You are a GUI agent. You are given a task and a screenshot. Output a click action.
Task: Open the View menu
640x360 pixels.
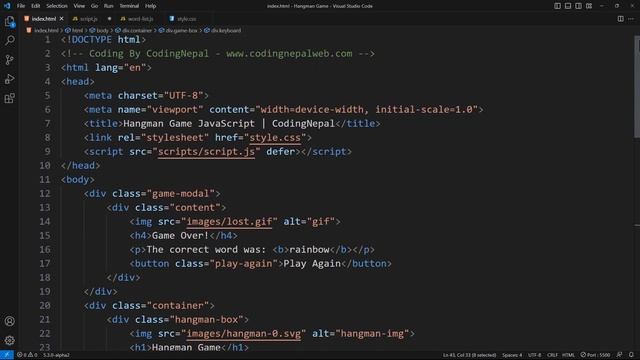pos(79,6)
